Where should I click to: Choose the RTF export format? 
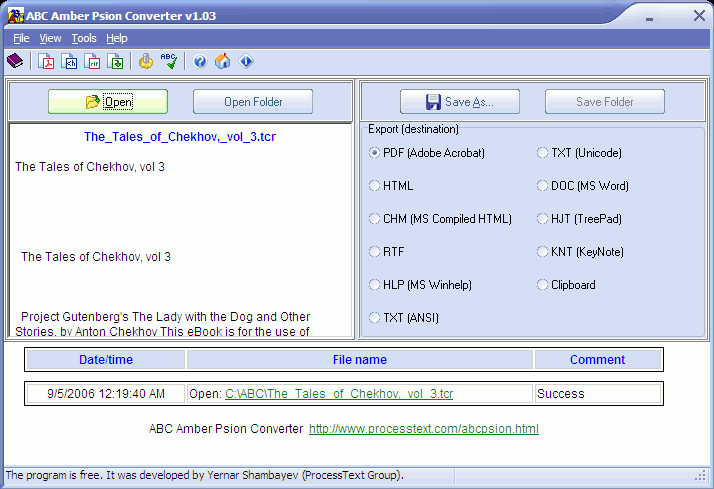(x=387, y=252)
